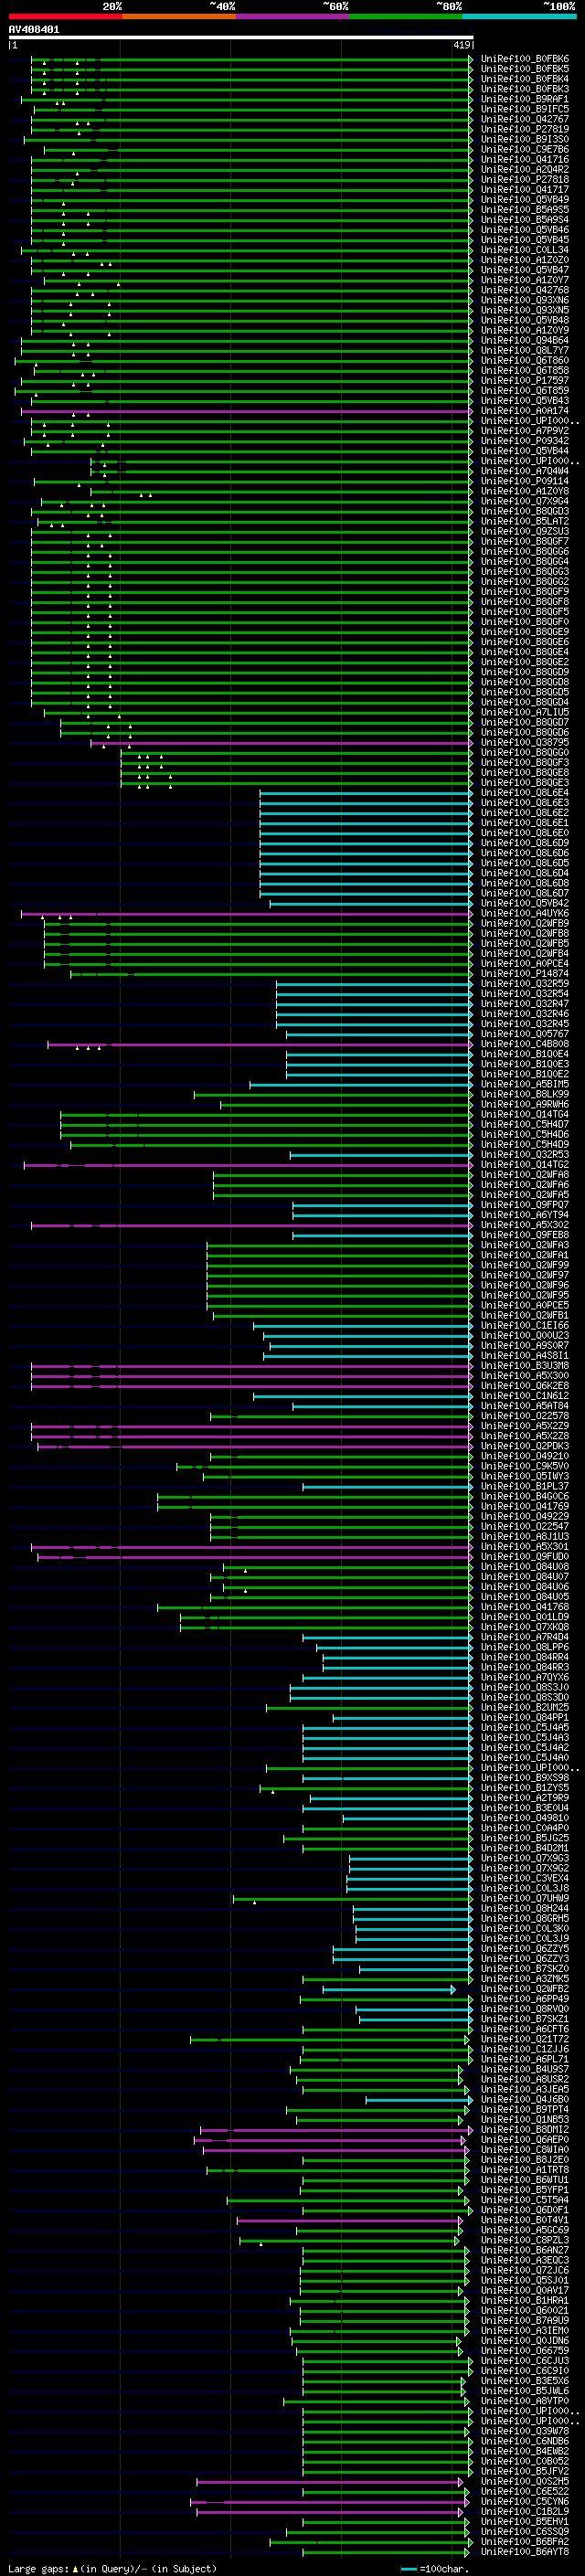Choose the UniRef100_C4B808 label
Viewport: 585px width, 2576px height.
[524, 1044]
